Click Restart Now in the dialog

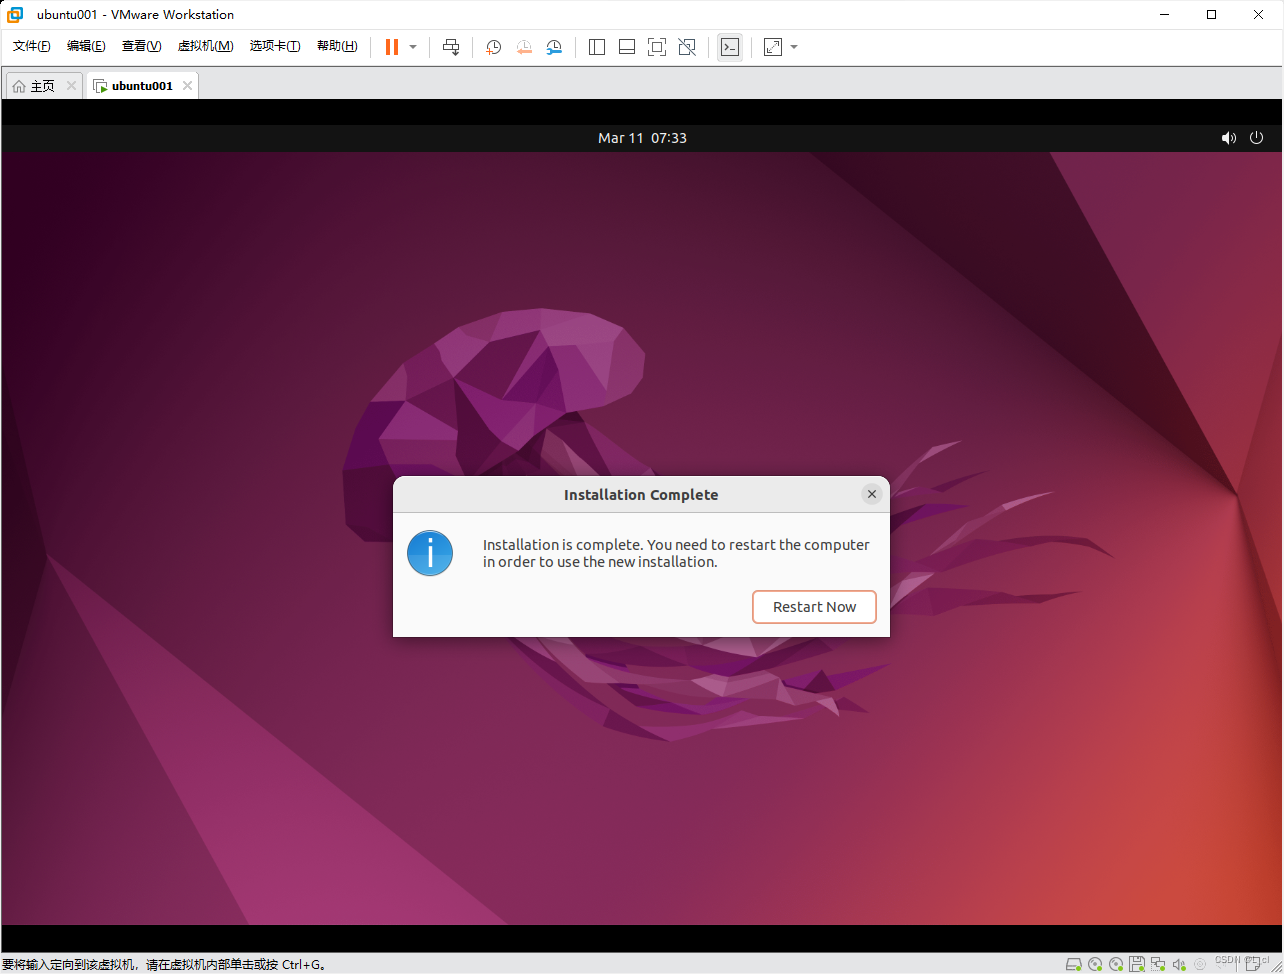pos(814,607)
